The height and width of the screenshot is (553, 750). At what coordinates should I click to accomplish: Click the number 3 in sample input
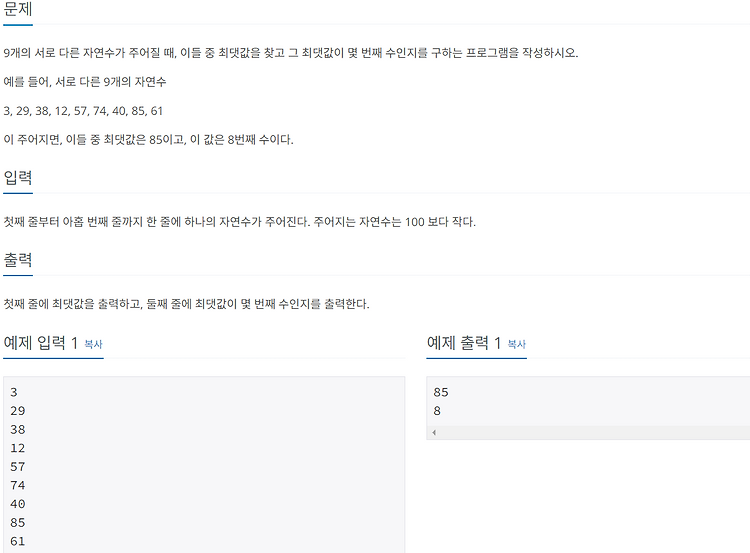[x=14, y=392]
